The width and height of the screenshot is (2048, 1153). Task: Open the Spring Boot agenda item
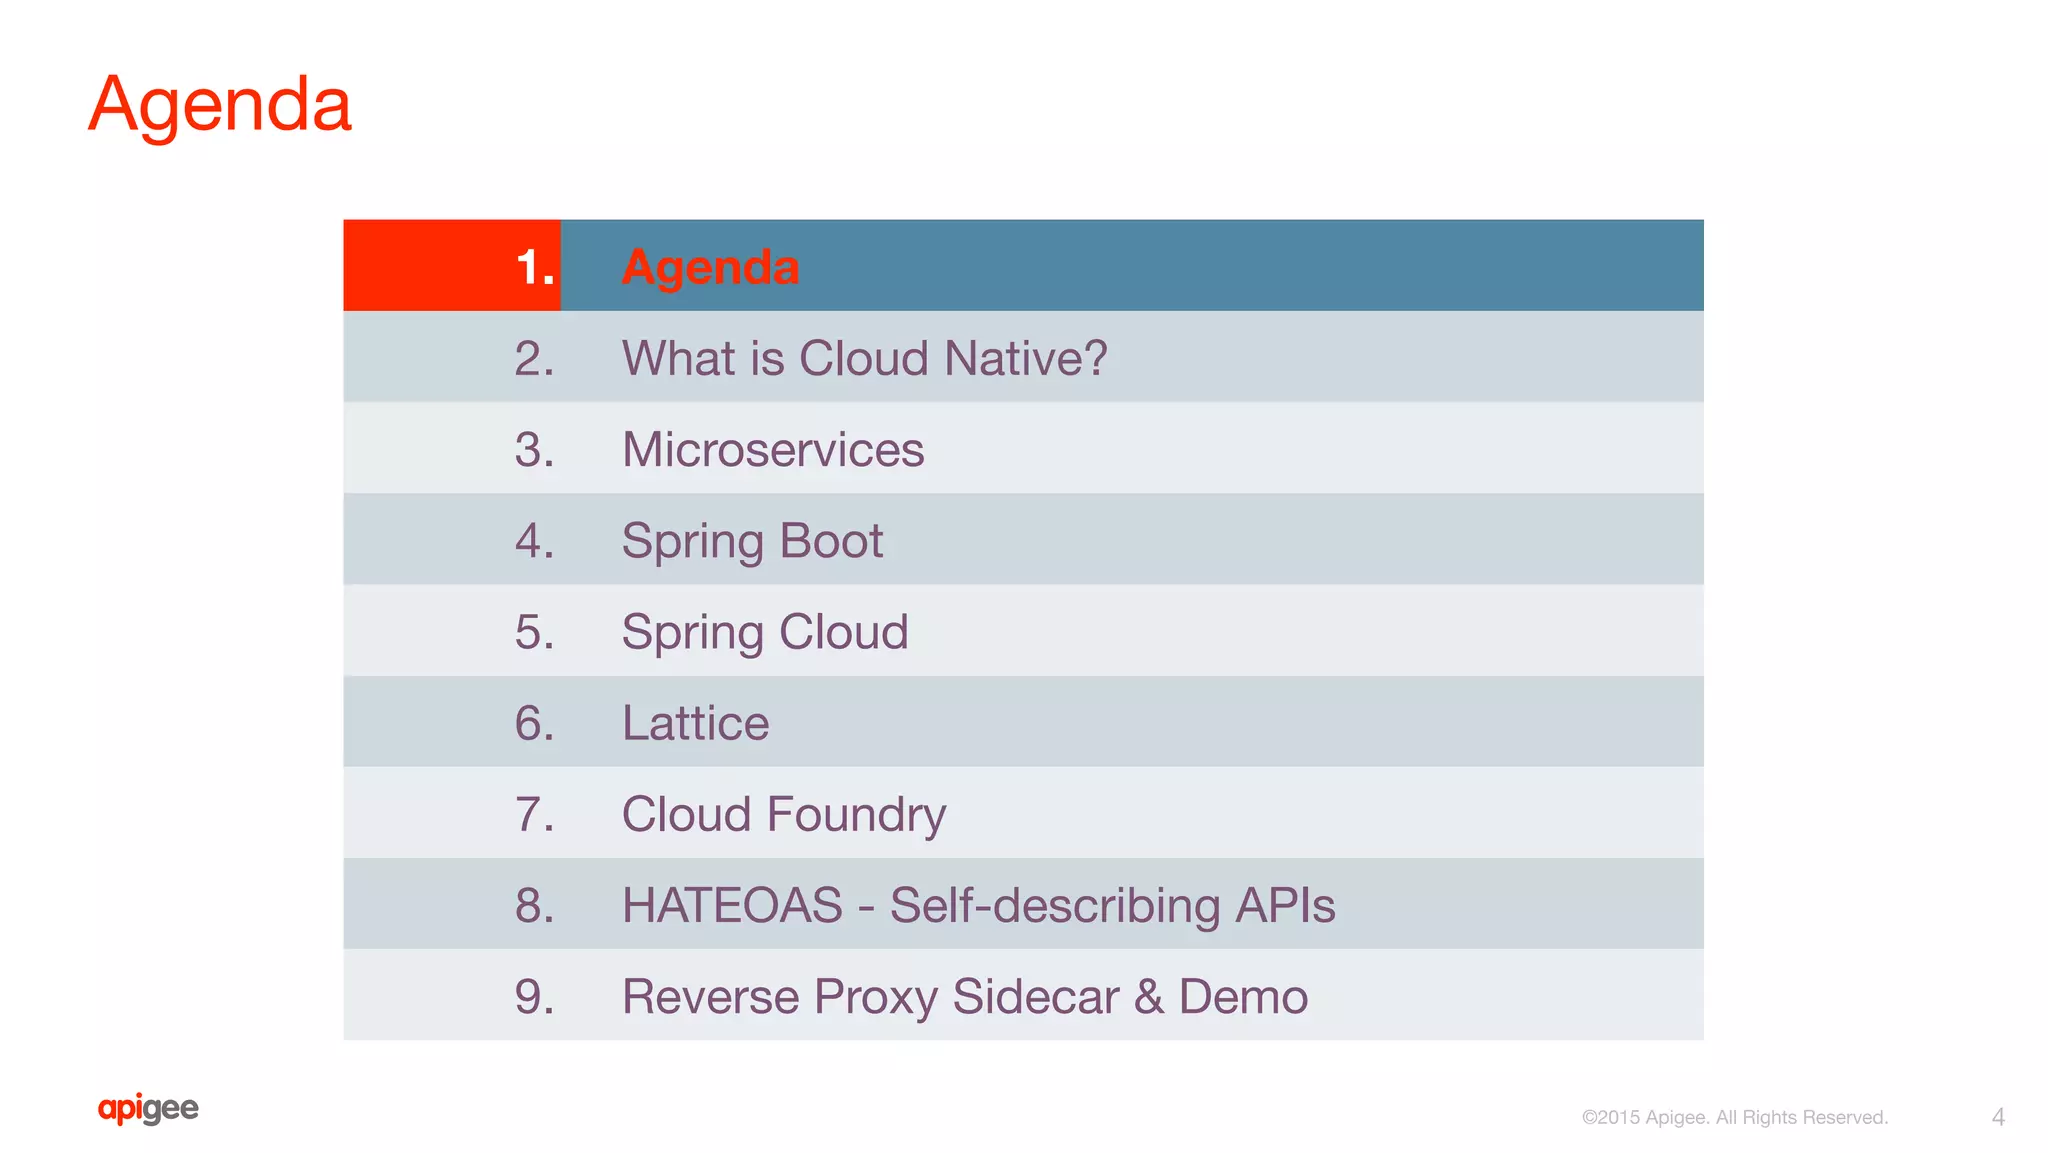752,541
